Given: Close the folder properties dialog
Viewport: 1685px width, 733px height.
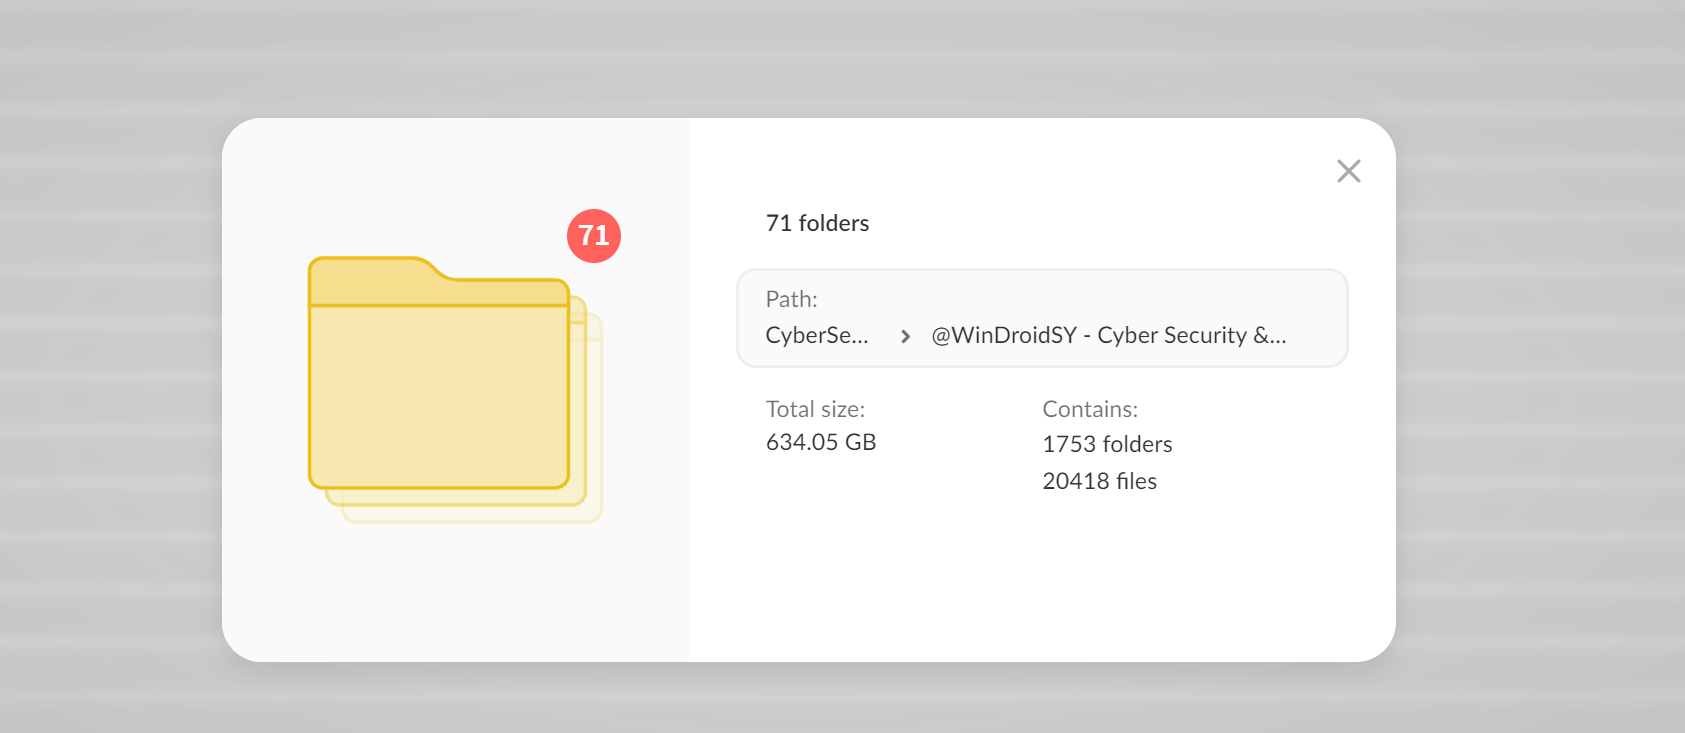Looking at the screenshot, I should (1348, 171).
